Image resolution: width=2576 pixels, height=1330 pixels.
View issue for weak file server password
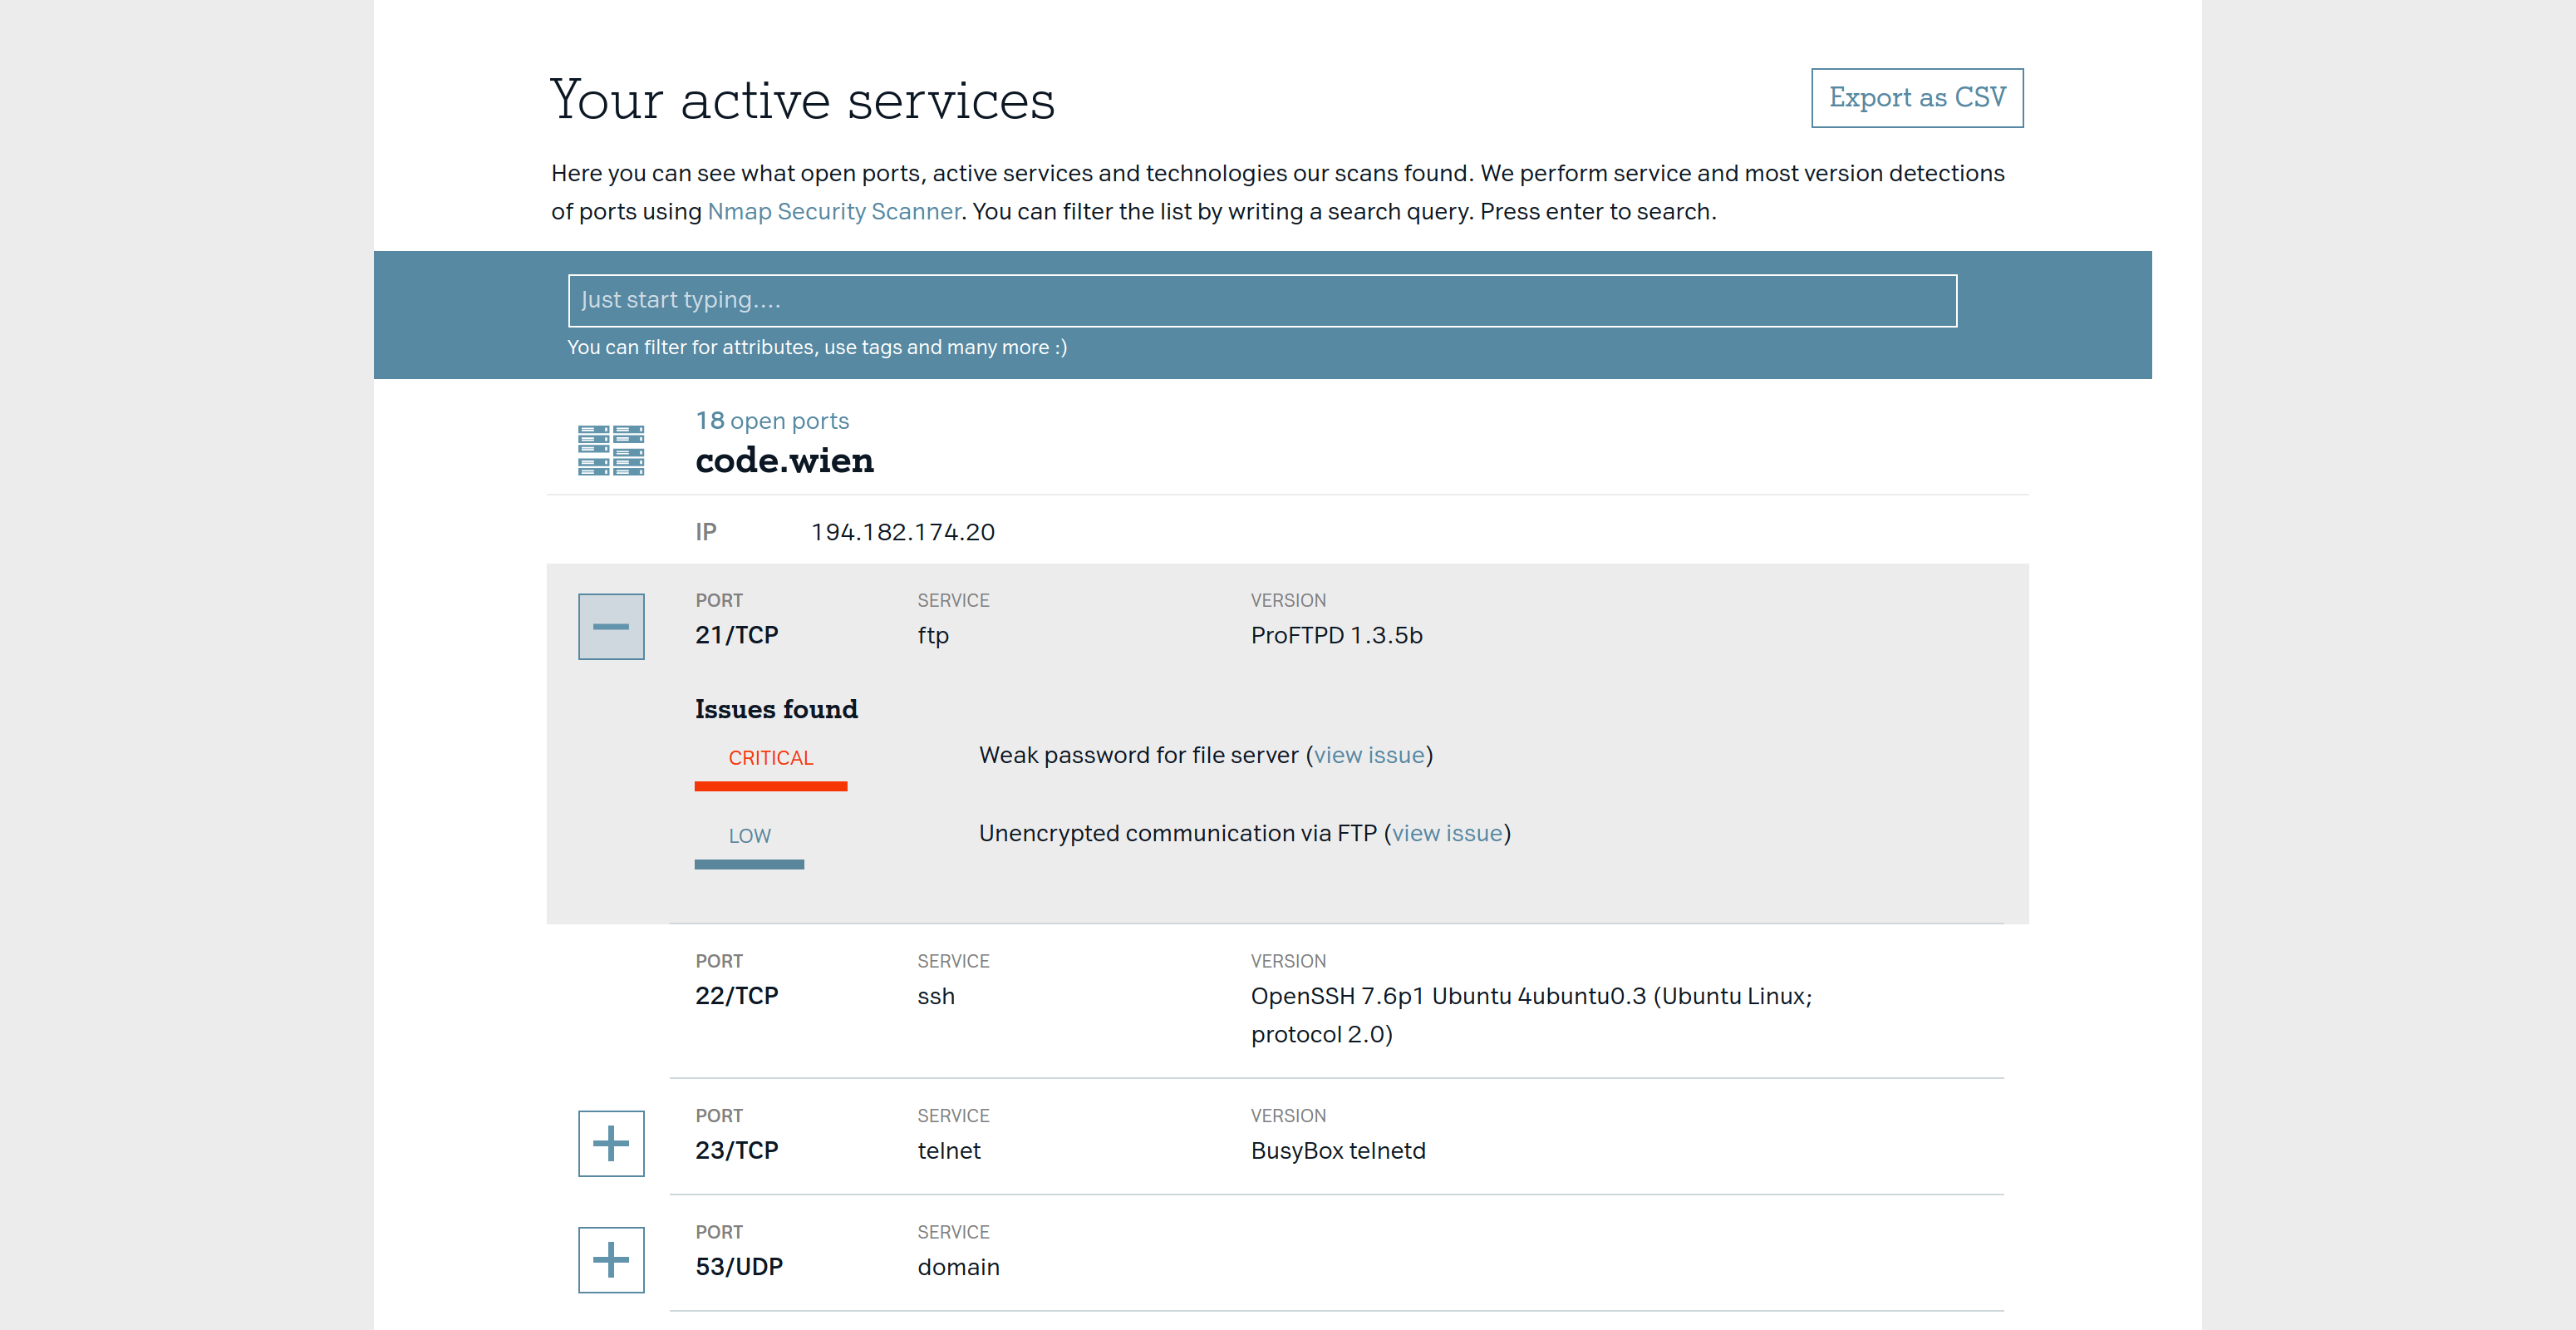point(1368,756)
